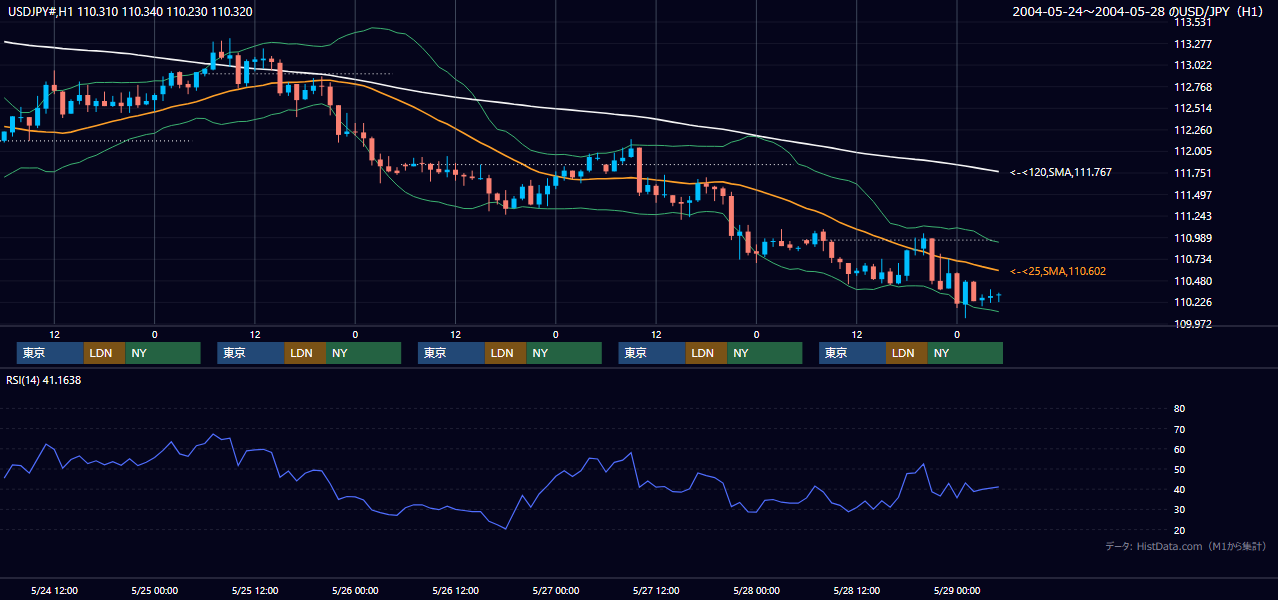Click the 5/27 12:00 time axis label
This screenshot has width=1278, height=600.
point(656,590)
